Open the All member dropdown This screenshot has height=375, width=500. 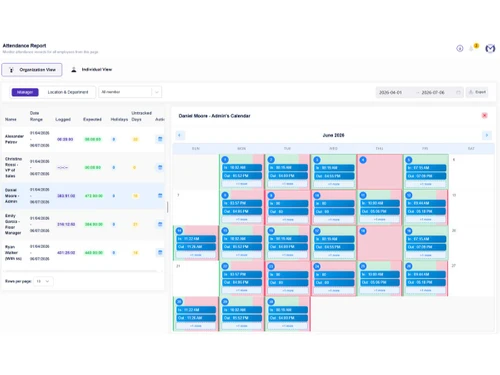pos(130,92)
